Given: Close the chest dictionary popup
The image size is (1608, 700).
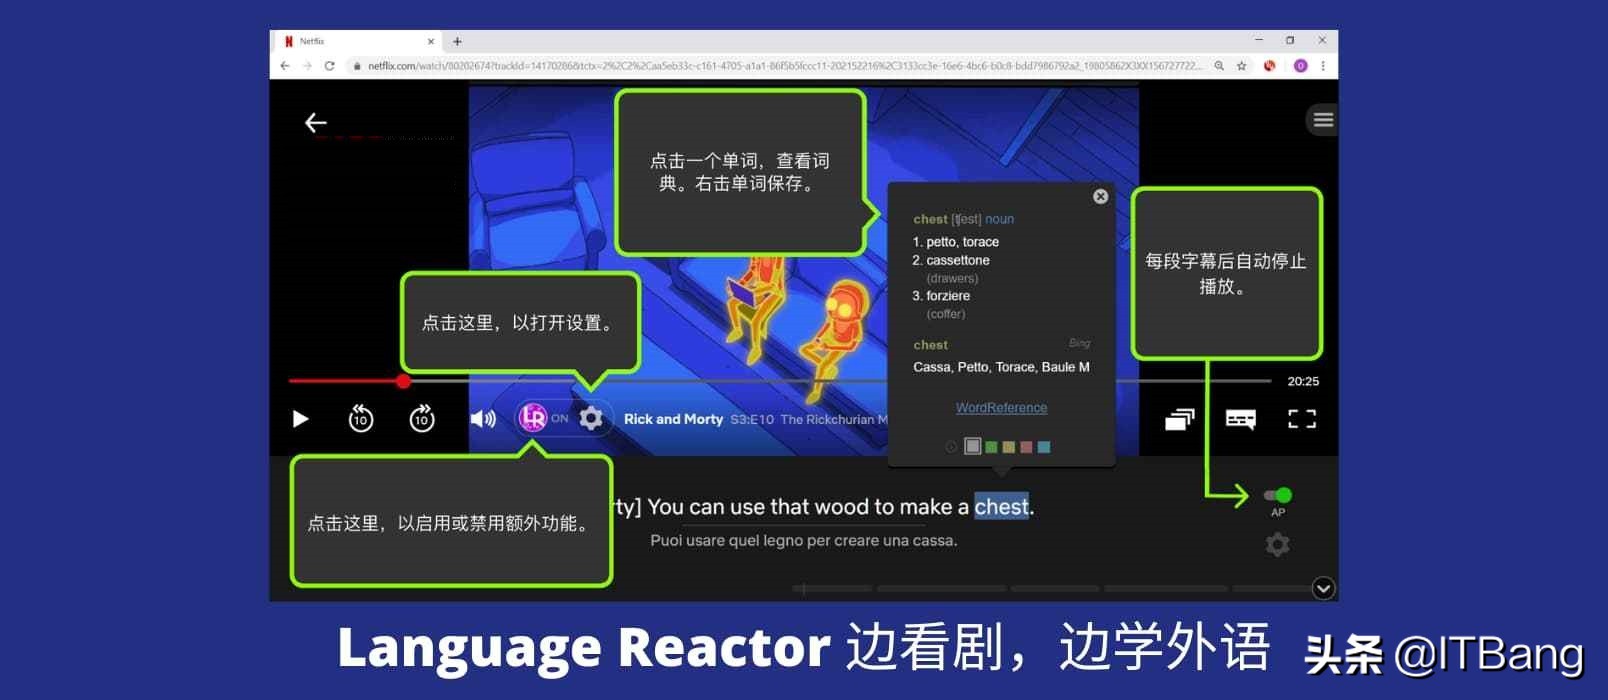Looking at the screenshot, I should (1100, 196).
